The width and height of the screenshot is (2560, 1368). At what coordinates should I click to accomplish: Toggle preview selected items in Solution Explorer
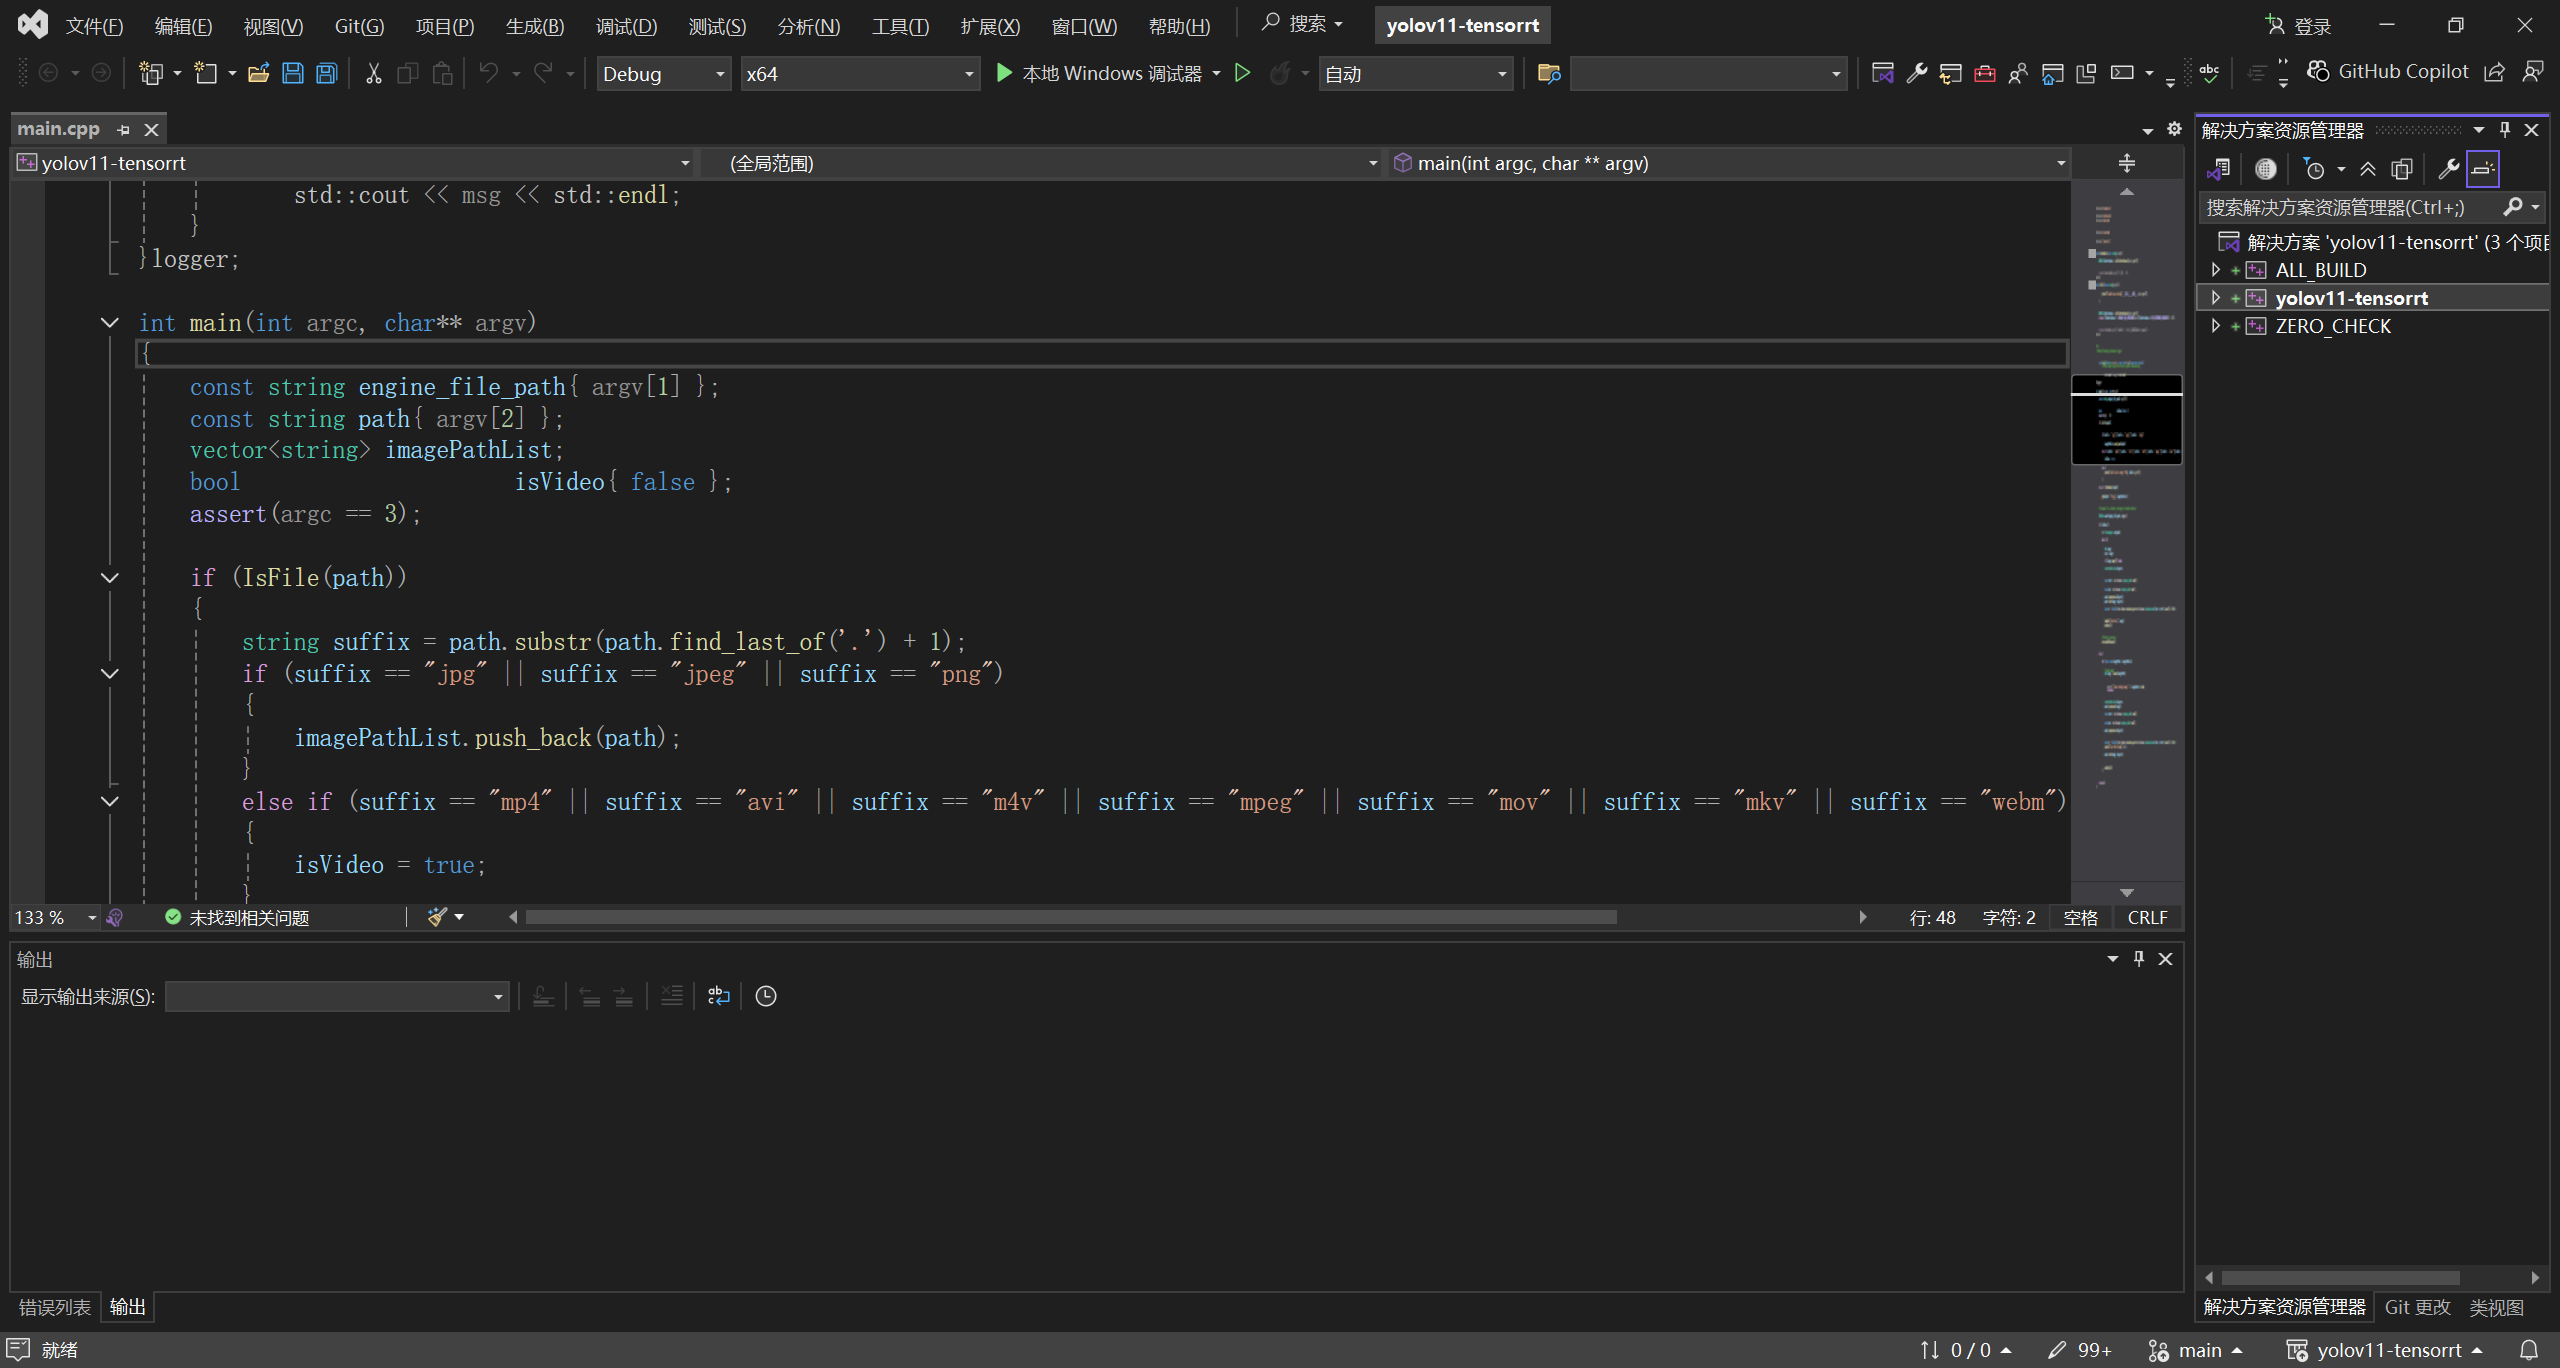2482,169
